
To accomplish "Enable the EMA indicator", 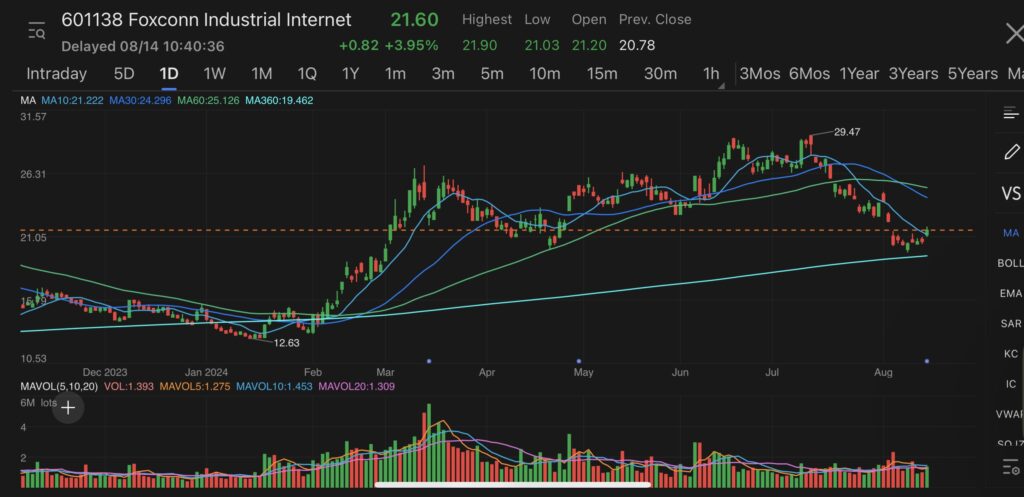I will [x=1011, y=293].
